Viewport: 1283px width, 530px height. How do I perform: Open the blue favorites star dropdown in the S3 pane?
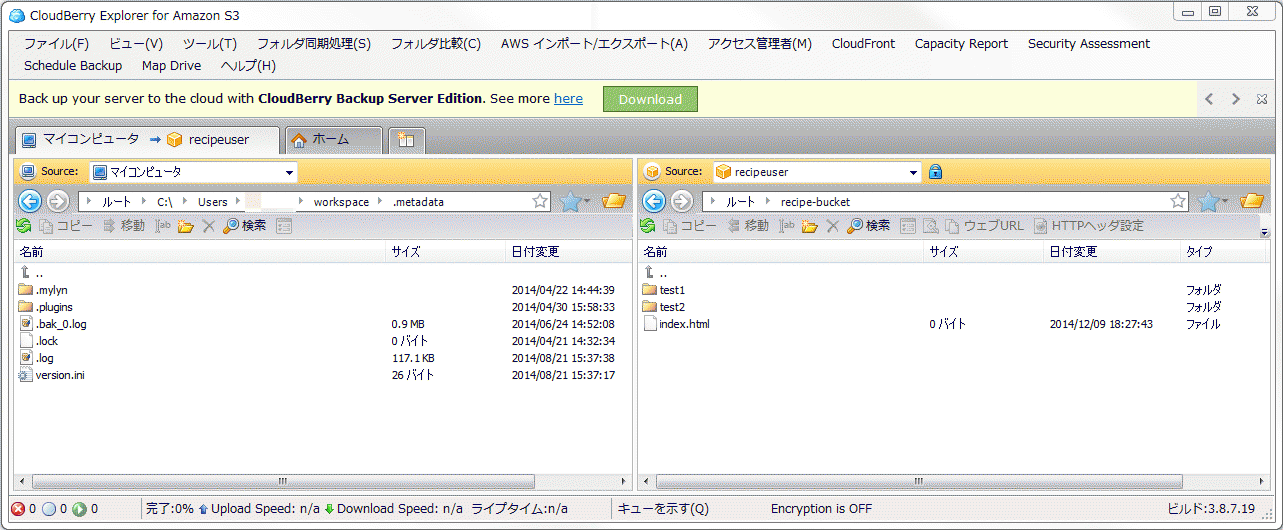(x=1213, y=201)
